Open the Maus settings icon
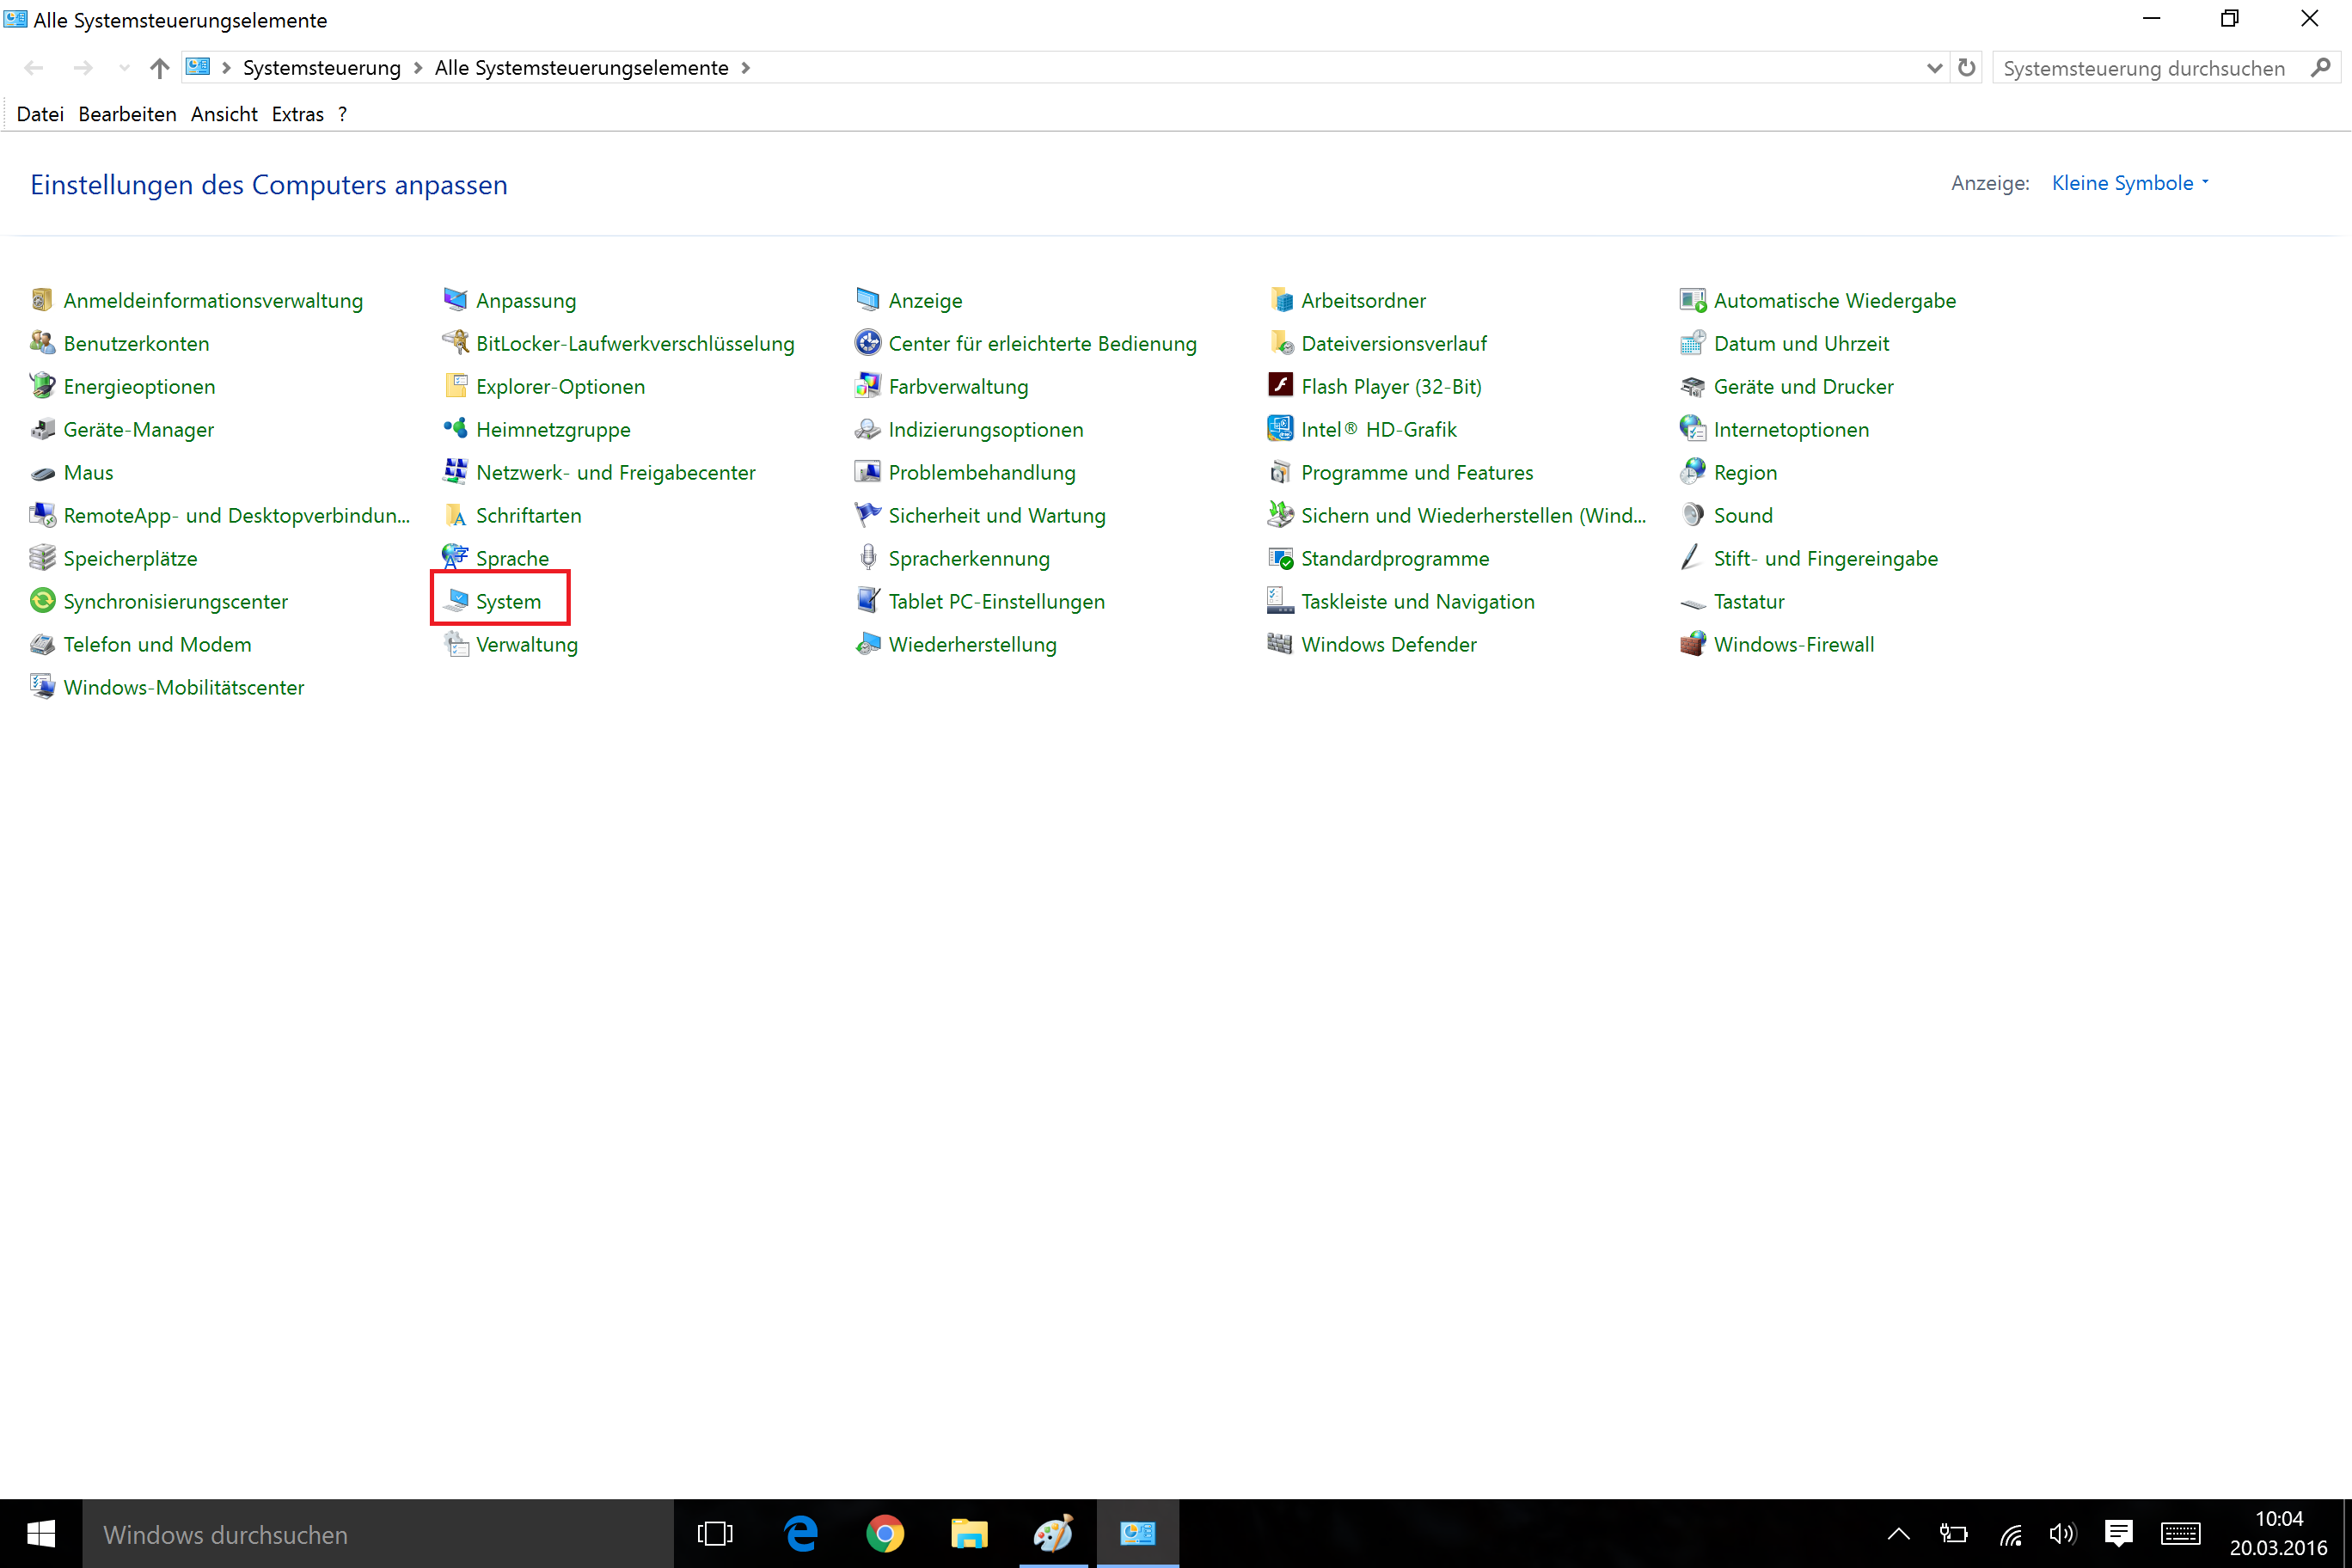Viewport: 2352px width, 1568px height. point(42,472)
